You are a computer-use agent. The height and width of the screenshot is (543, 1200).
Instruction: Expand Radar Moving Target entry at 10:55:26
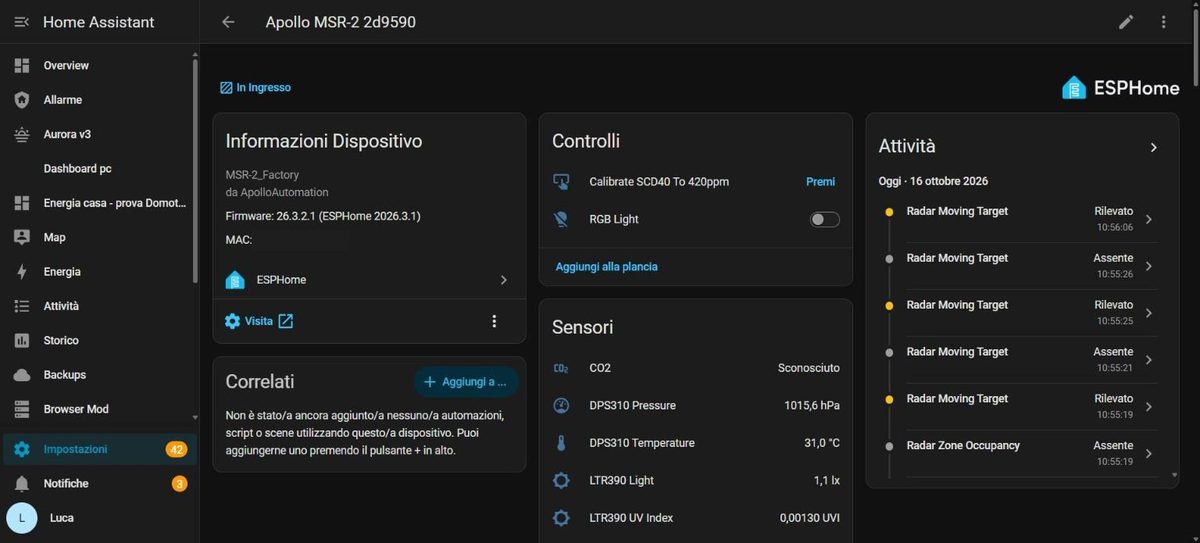(x=1148, y=266)
